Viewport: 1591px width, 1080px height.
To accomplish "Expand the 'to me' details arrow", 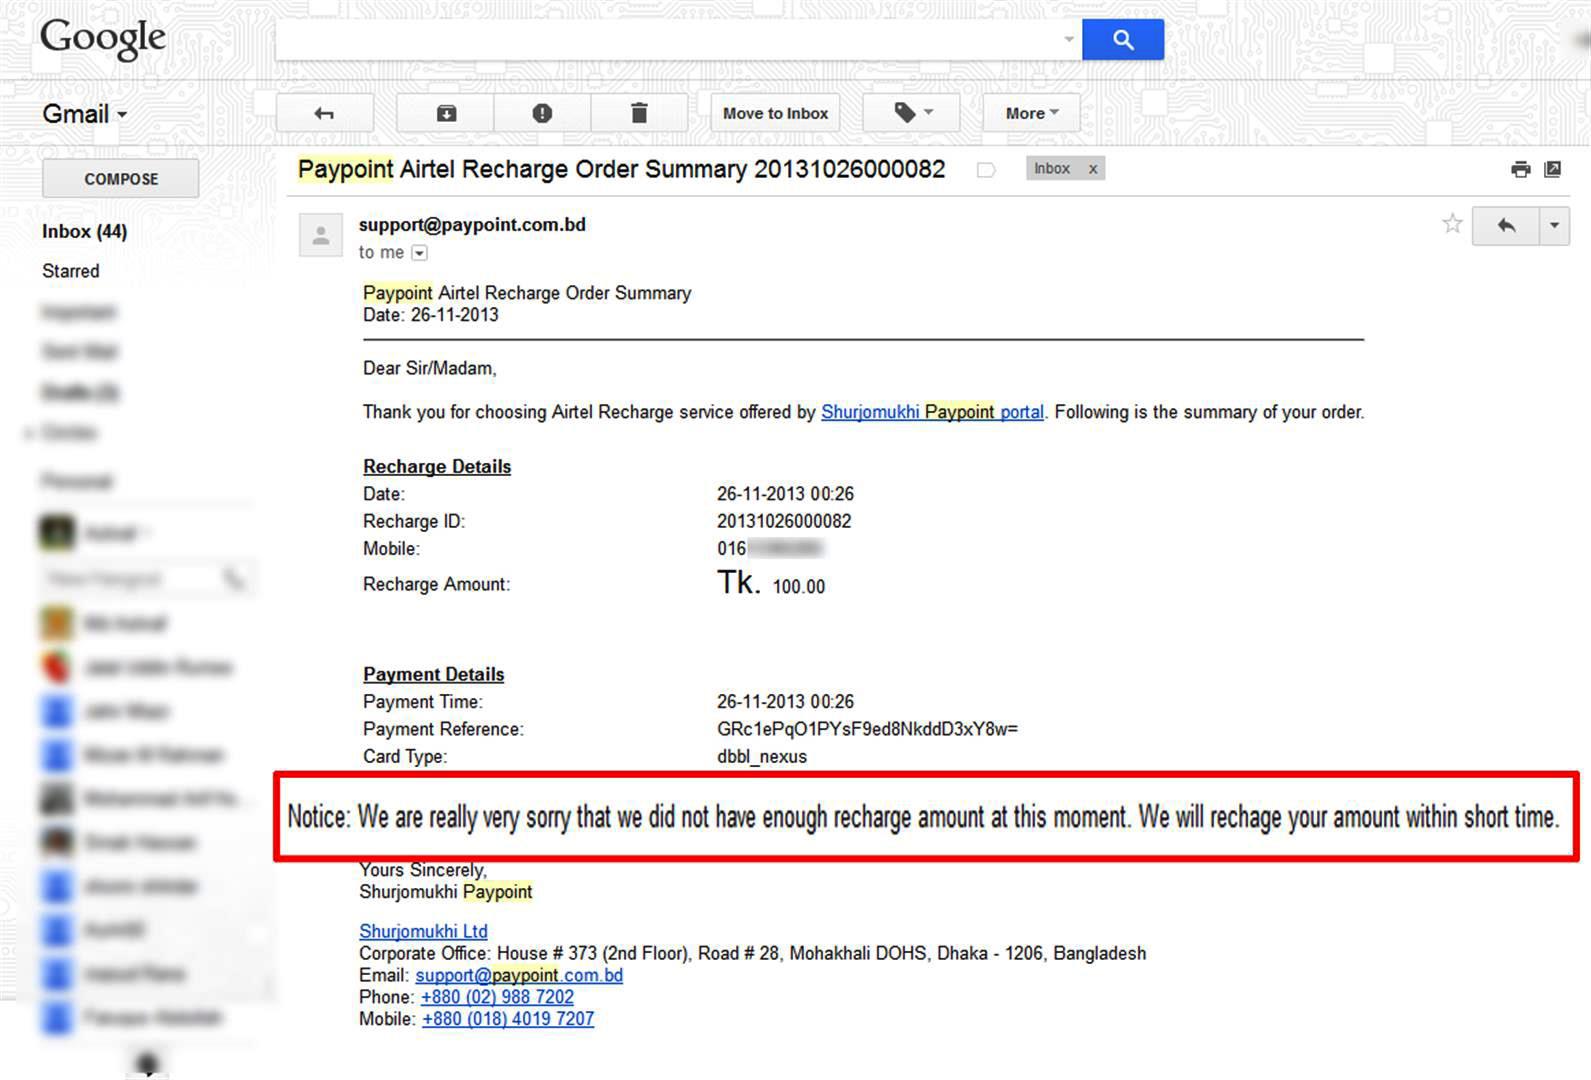I will (x=420, y=253).
